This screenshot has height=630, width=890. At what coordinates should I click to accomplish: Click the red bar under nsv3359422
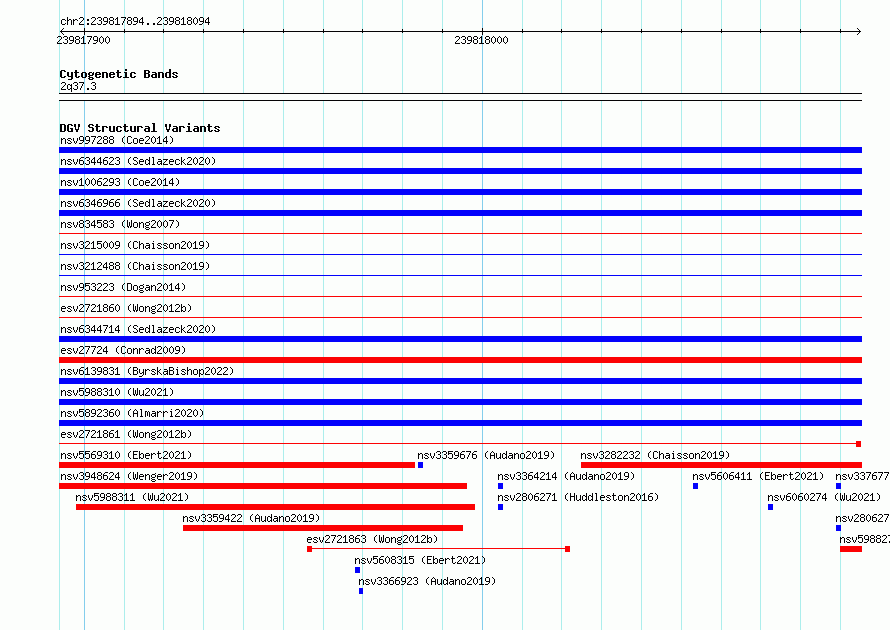[323, 528]
